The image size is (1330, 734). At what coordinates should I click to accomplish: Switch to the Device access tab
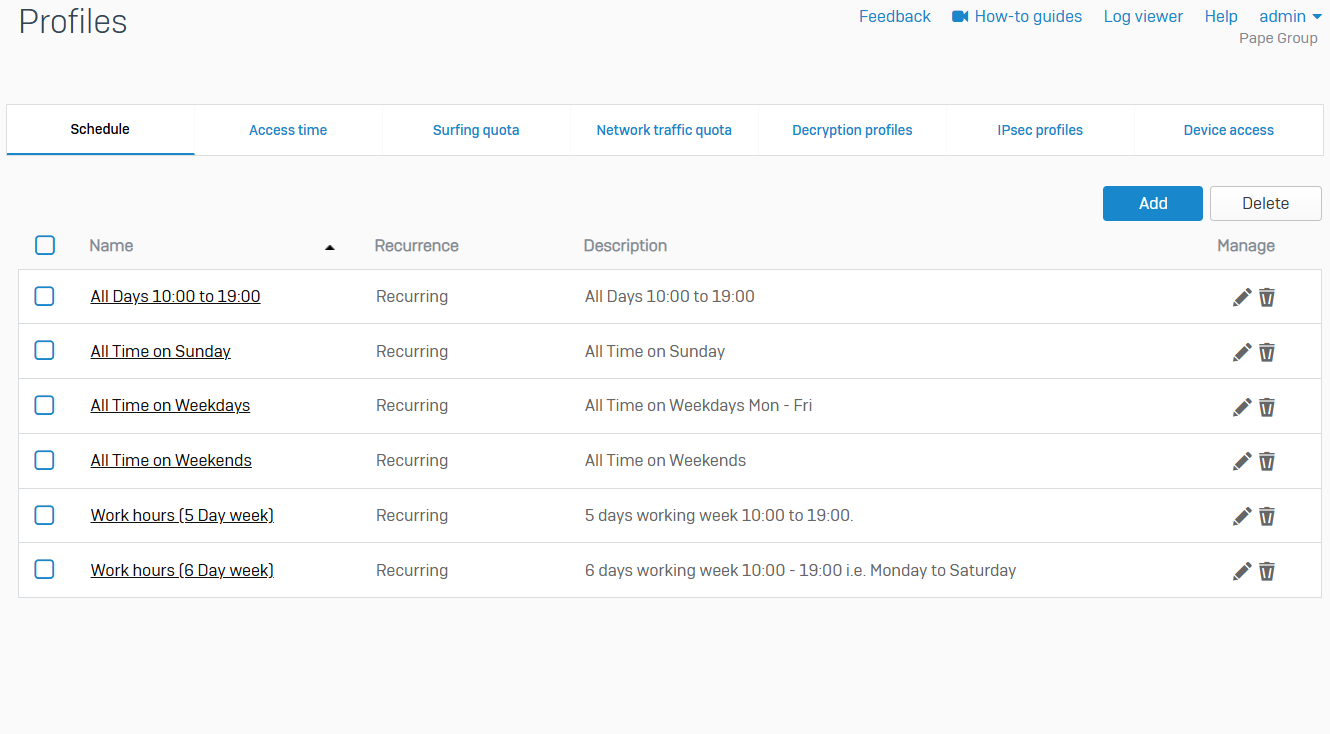coord(1228,130)
